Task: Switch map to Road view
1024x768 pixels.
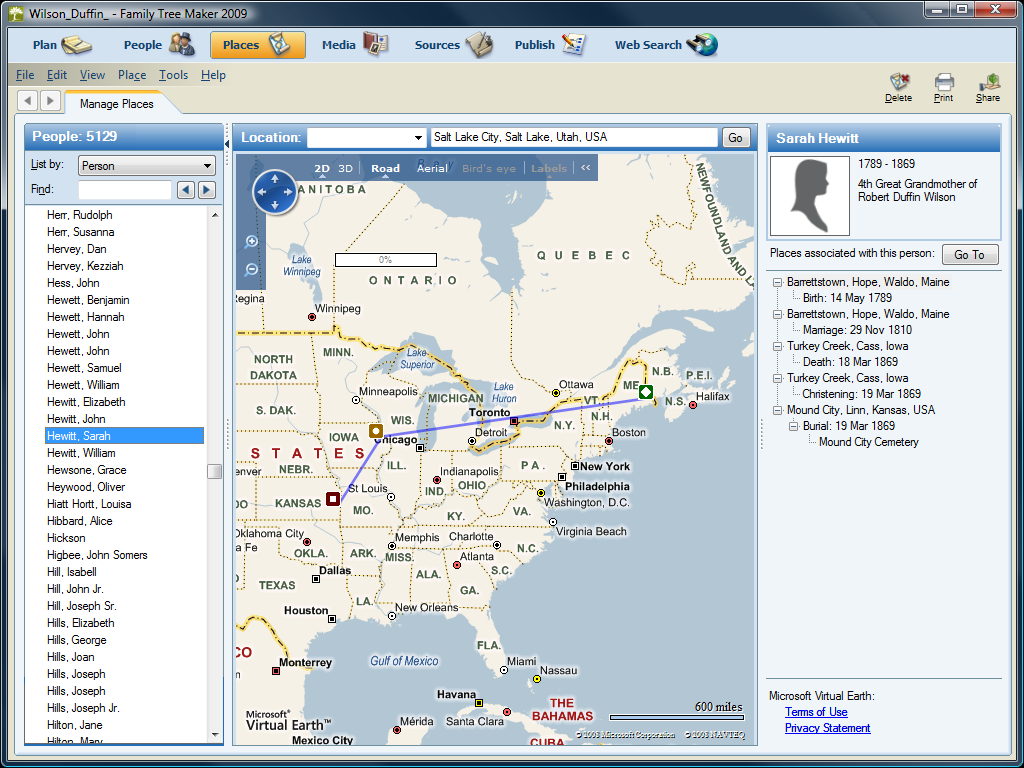Action: pyautogui.click(x=385, y=168)
